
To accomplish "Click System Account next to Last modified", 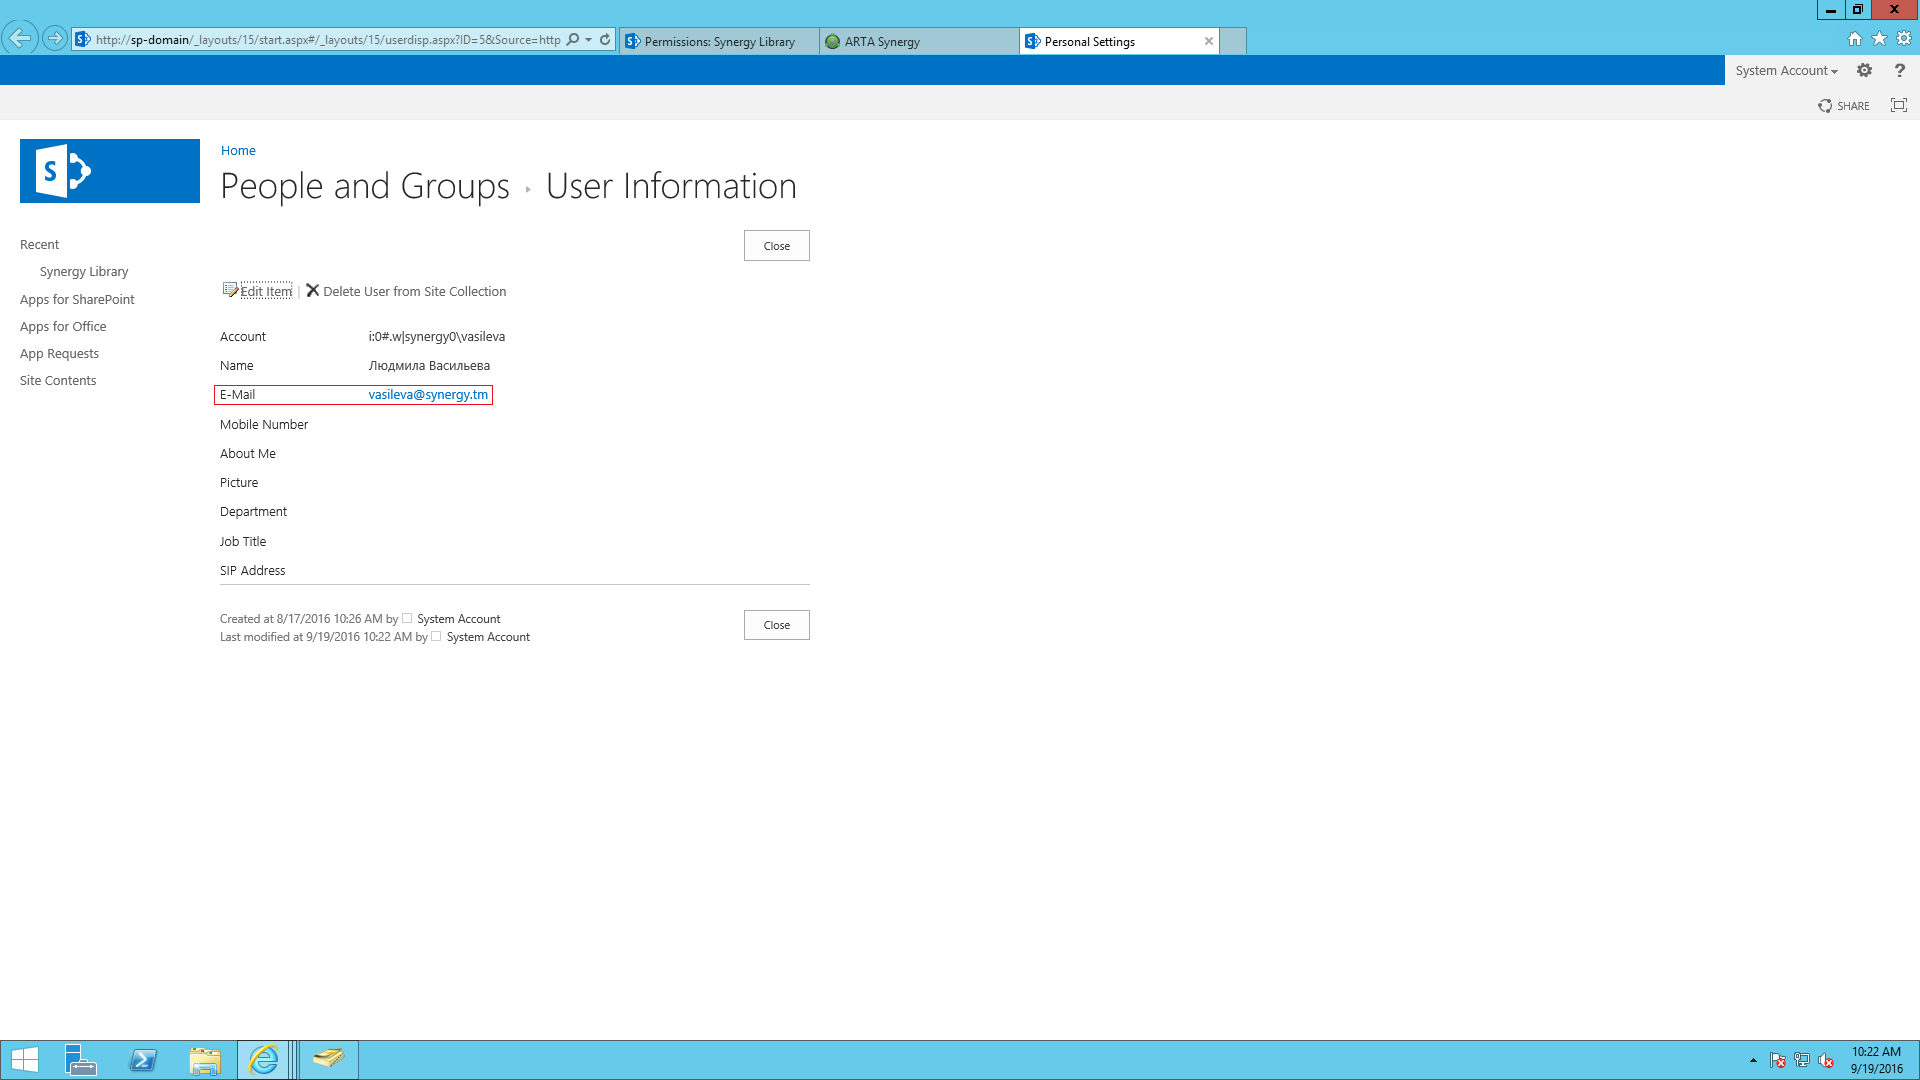I will [488, 637].
